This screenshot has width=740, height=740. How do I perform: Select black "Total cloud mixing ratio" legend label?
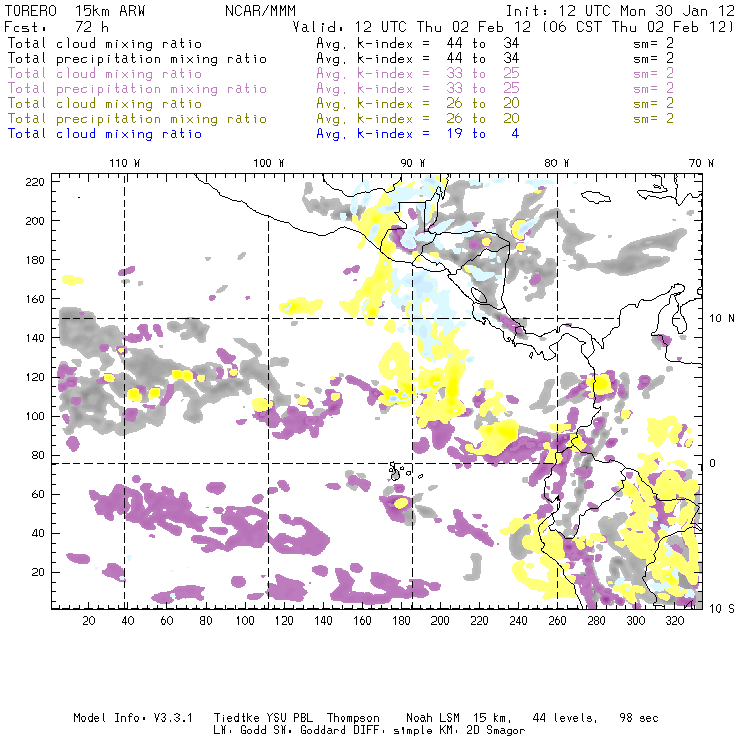pos(105,43)
